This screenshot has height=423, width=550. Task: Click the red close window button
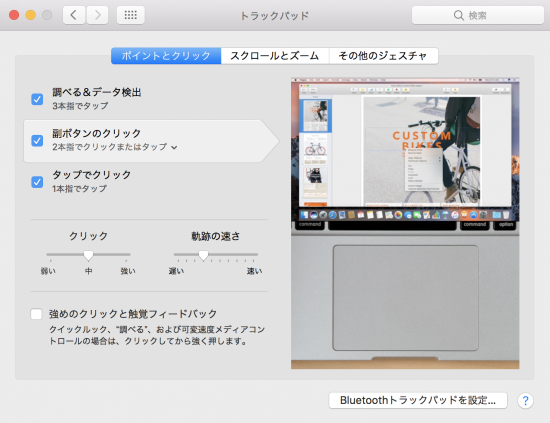[14, 15]
